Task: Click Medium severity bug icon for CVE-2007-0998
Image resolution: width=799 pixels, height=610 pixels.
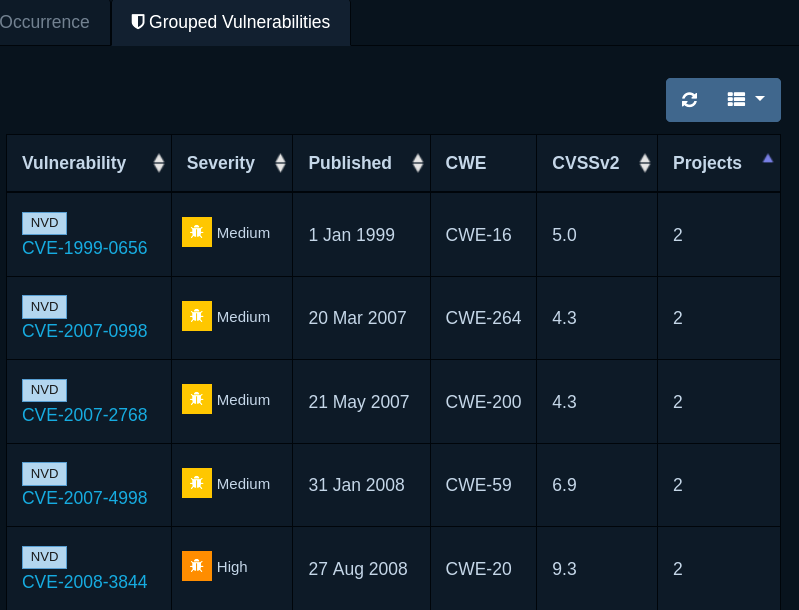Action: tap(197, 316)
